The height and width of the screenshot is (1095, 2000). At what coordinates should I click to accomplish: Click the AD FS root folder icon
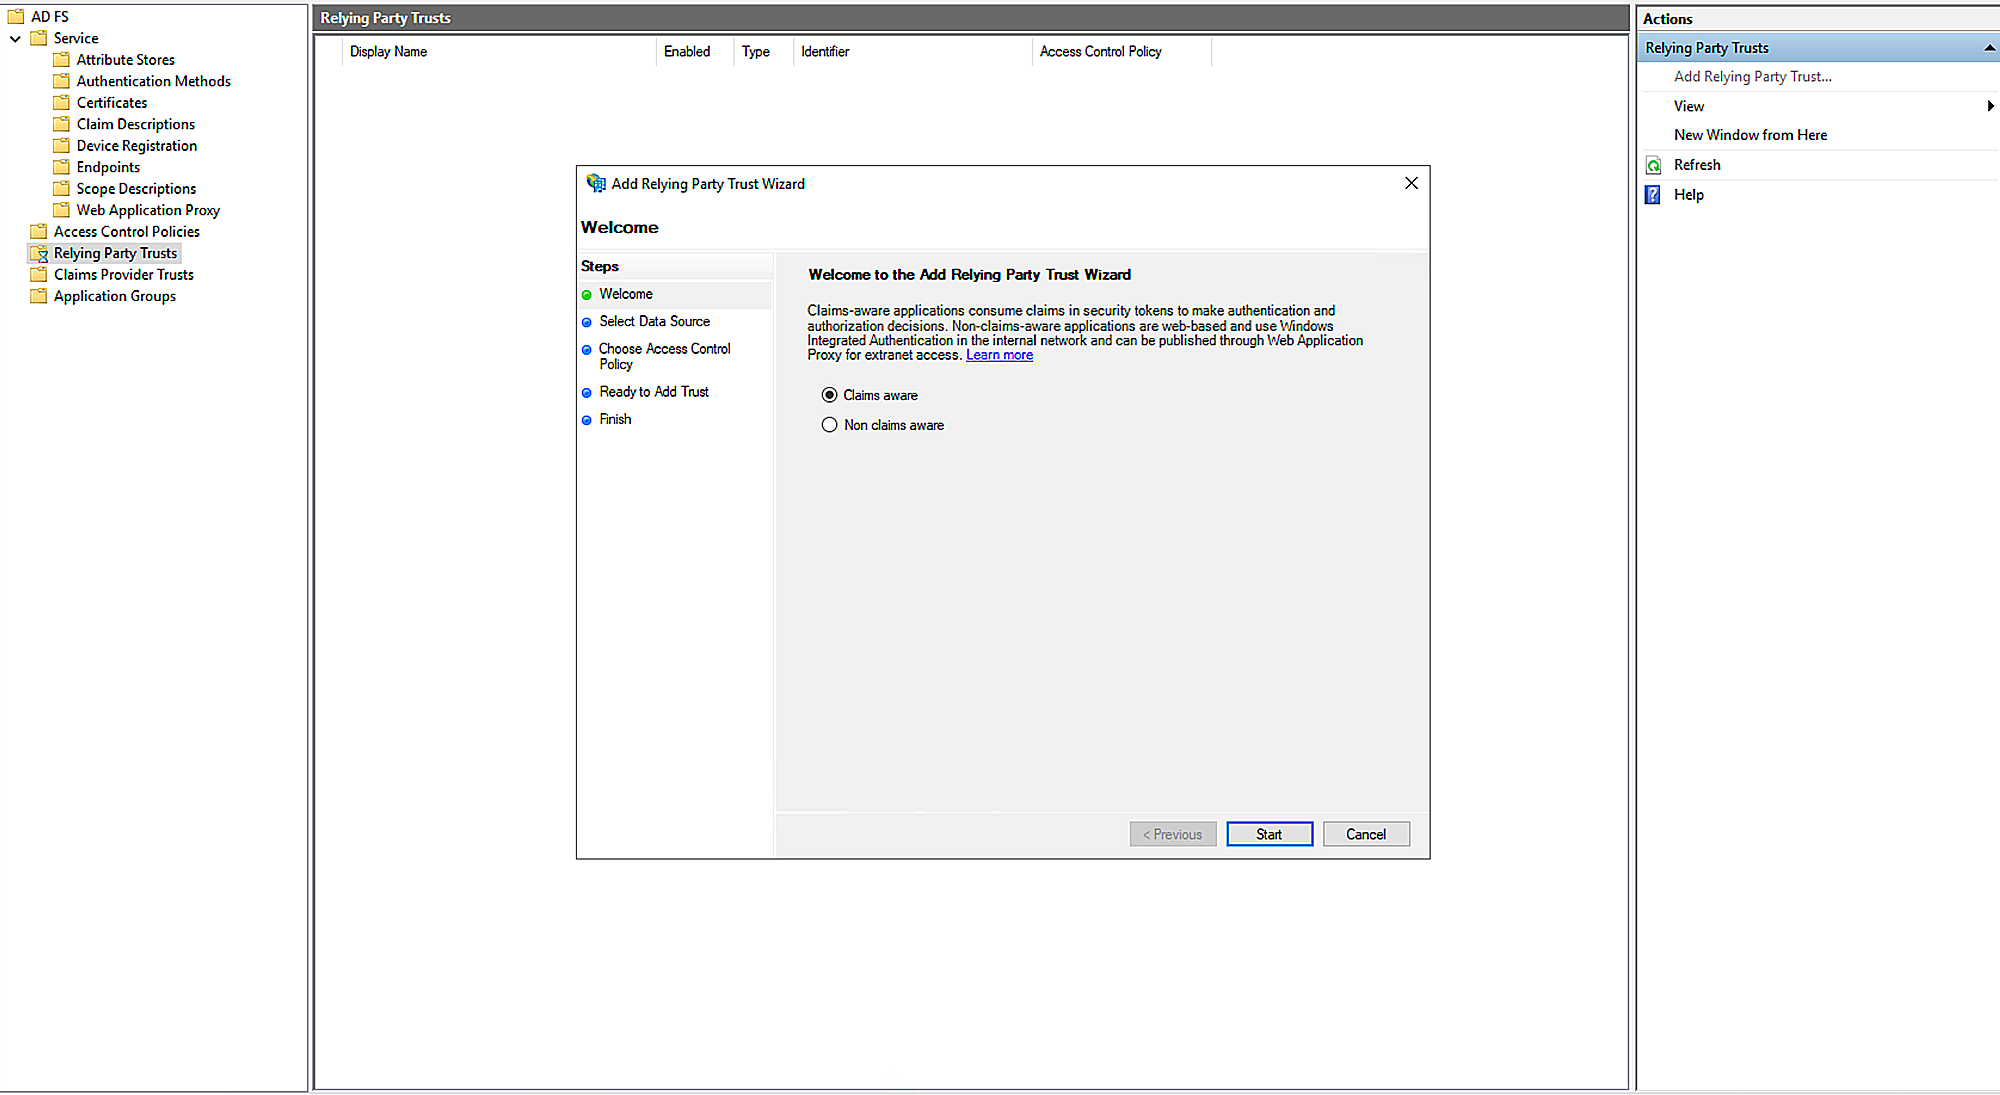pyautogui.click(x=16, y=17)
